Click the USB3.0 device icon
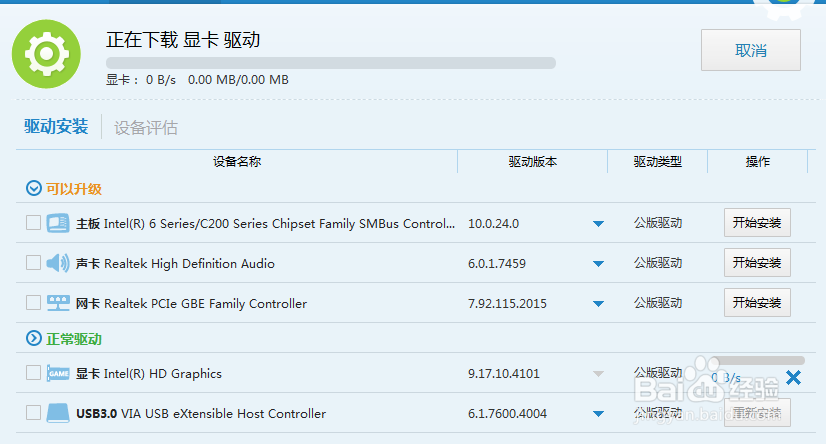826x444 pixels. pyautogui.click(x=58, y=413)
